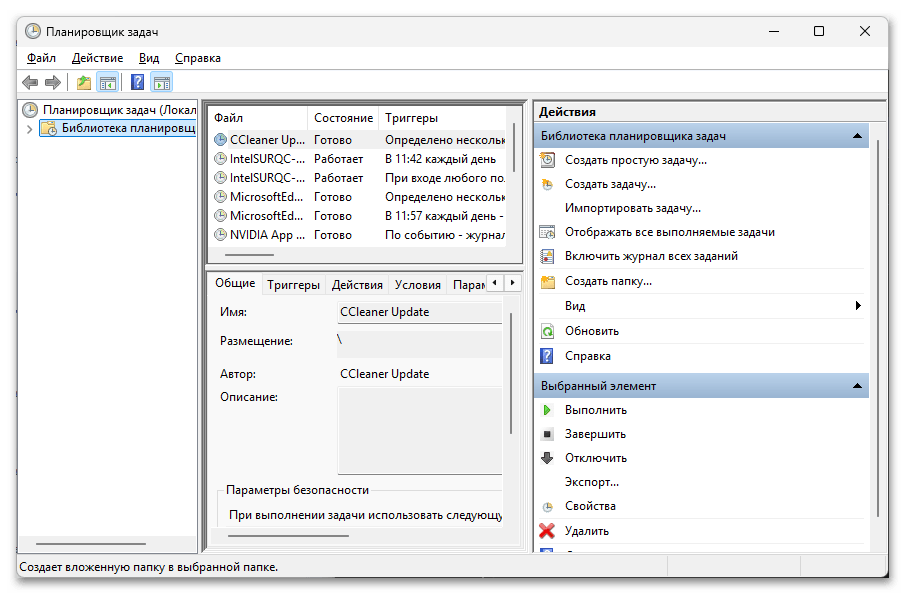This screenshot has width=905, height=594.
Task: Click the green Выполнить play icon
Action: 547,410
